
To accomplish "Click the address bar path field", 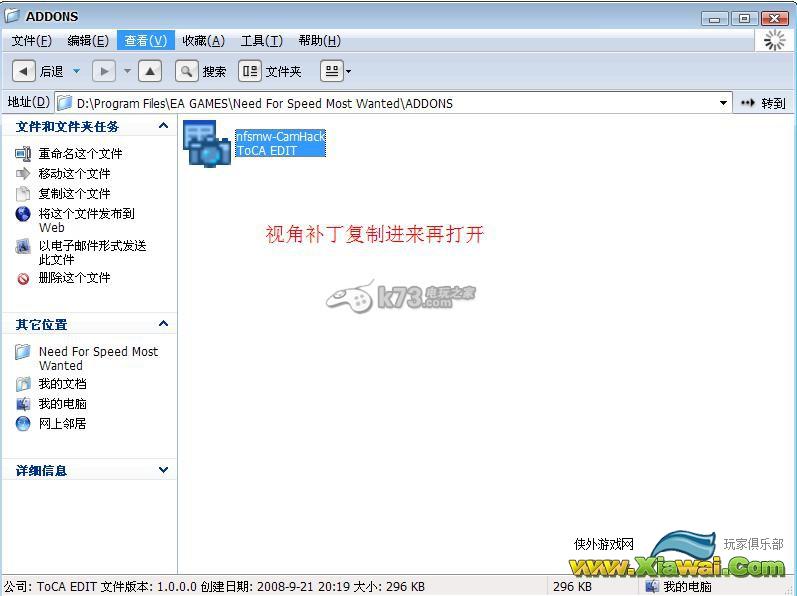I will pos(393,103).
